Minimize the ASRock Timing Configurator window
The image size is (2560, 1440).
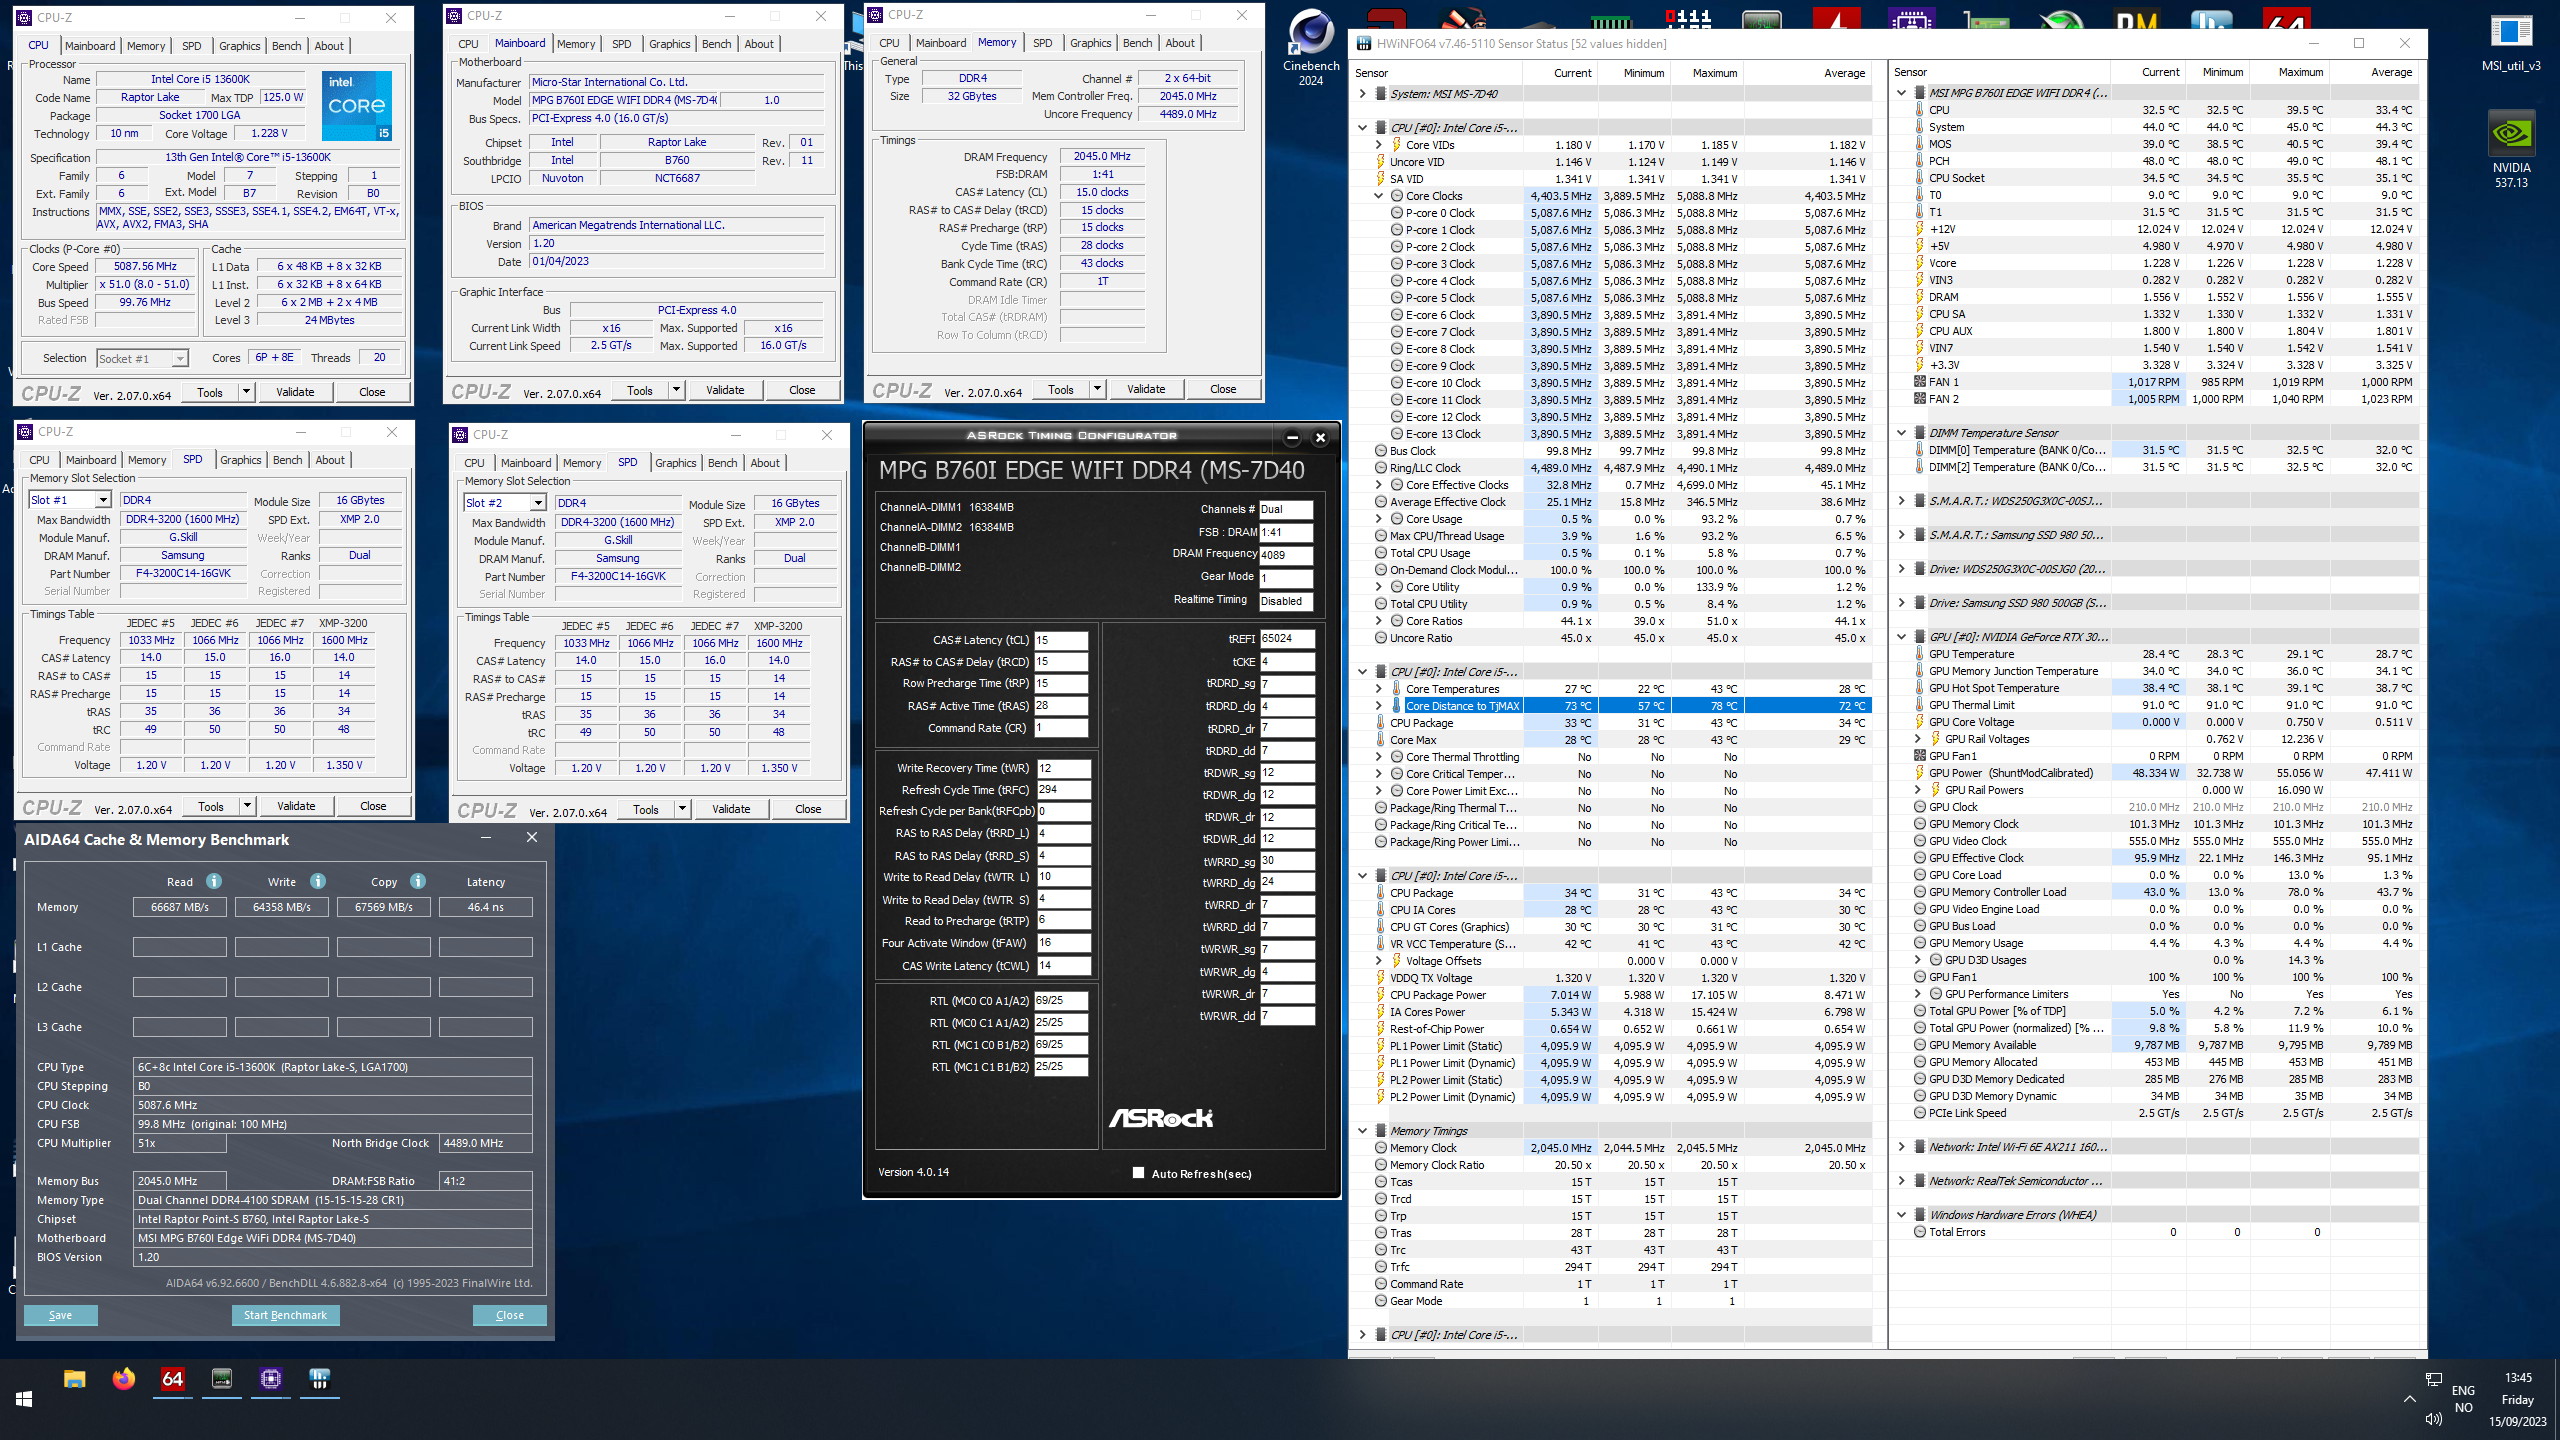click(1292, 437)
